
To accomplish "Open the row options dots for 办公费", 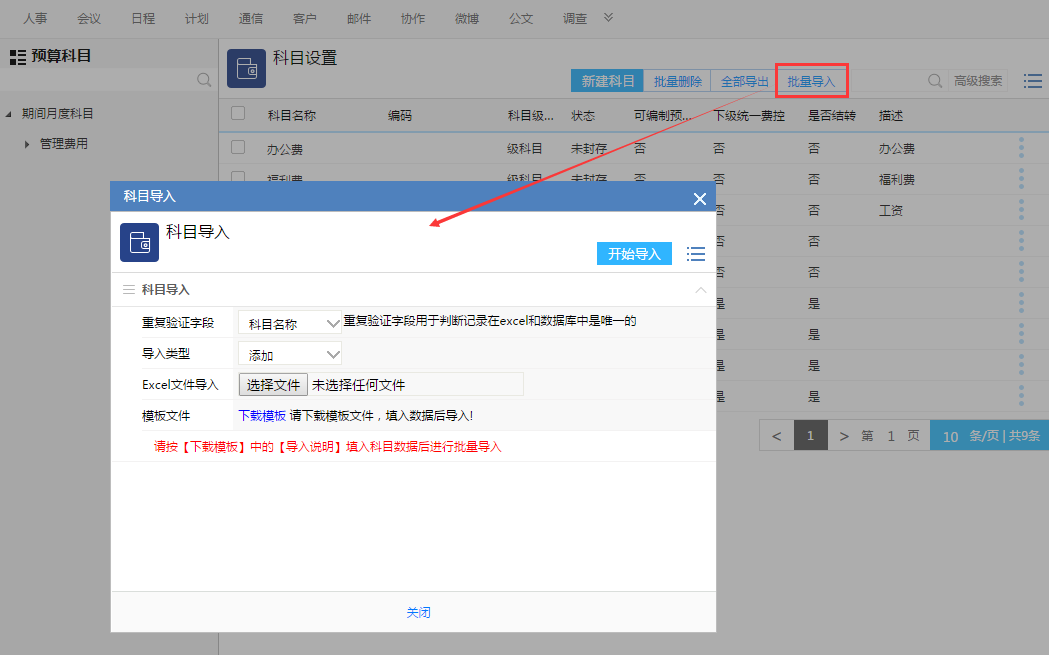I will tap(1021, 148).
